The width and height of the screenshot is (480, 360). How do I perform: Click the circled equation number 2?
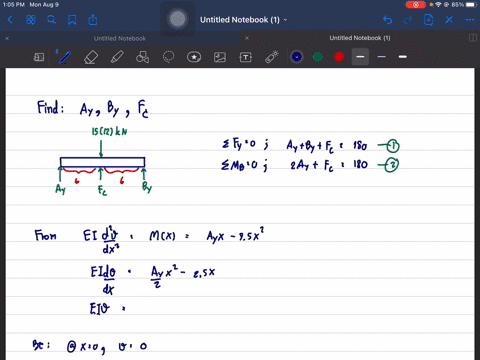(391, 165)
